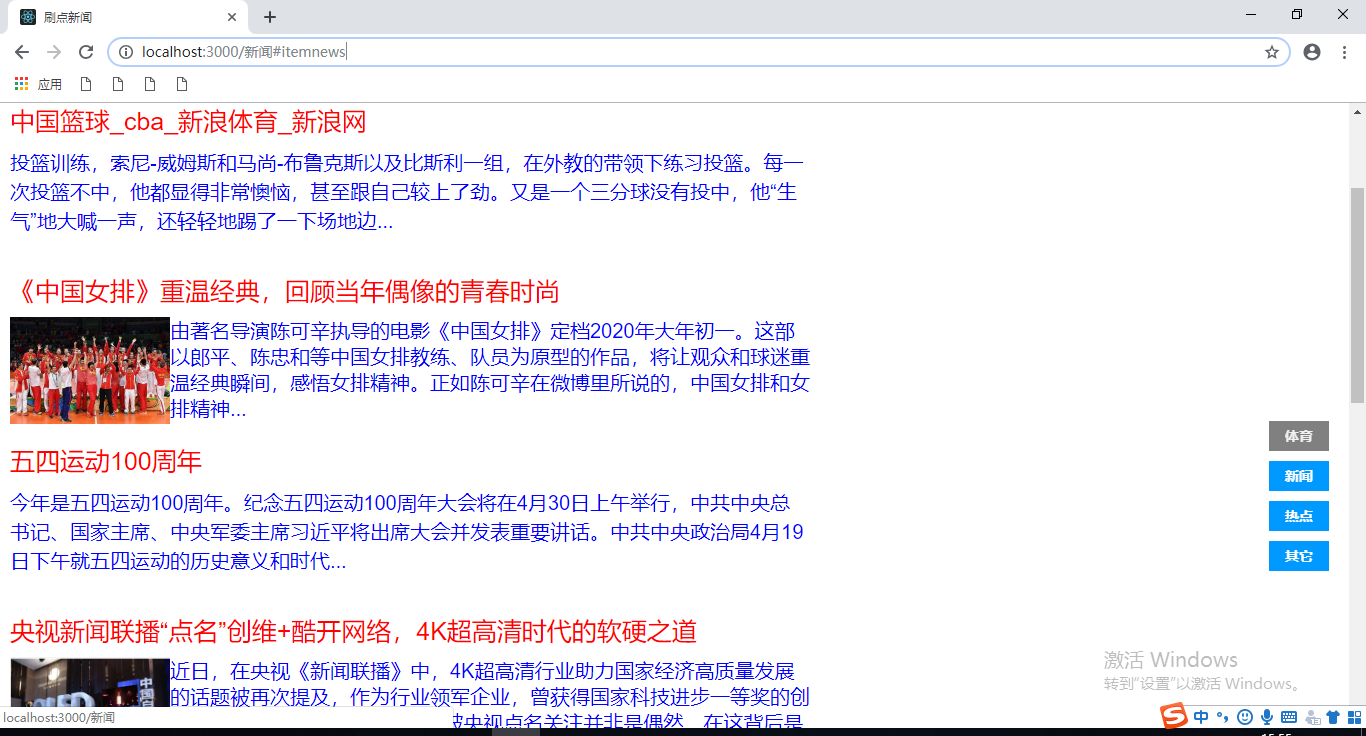The height and width of the screenshot is (736, 1366).
Task: Click the 体育 side navigation button
Action: tap(1299, 436)
